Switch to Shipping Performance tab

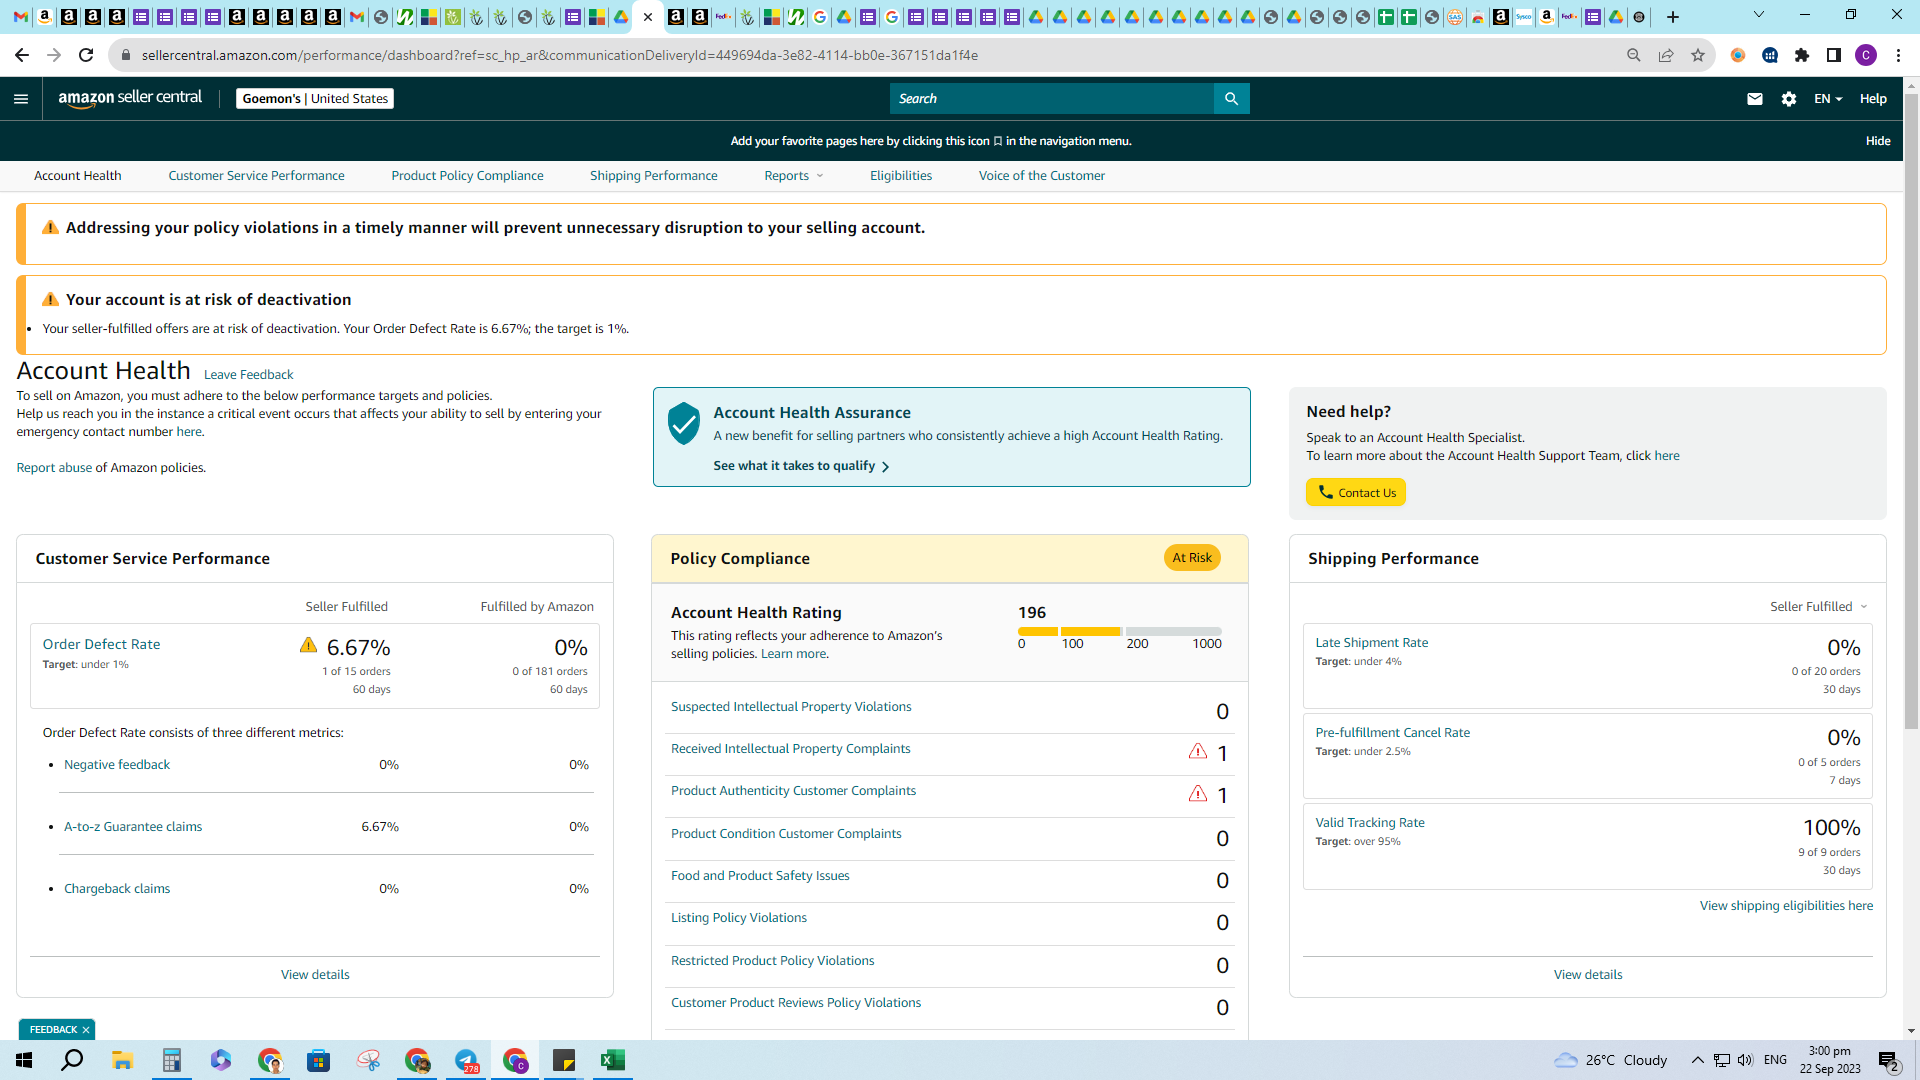point(653,176)
